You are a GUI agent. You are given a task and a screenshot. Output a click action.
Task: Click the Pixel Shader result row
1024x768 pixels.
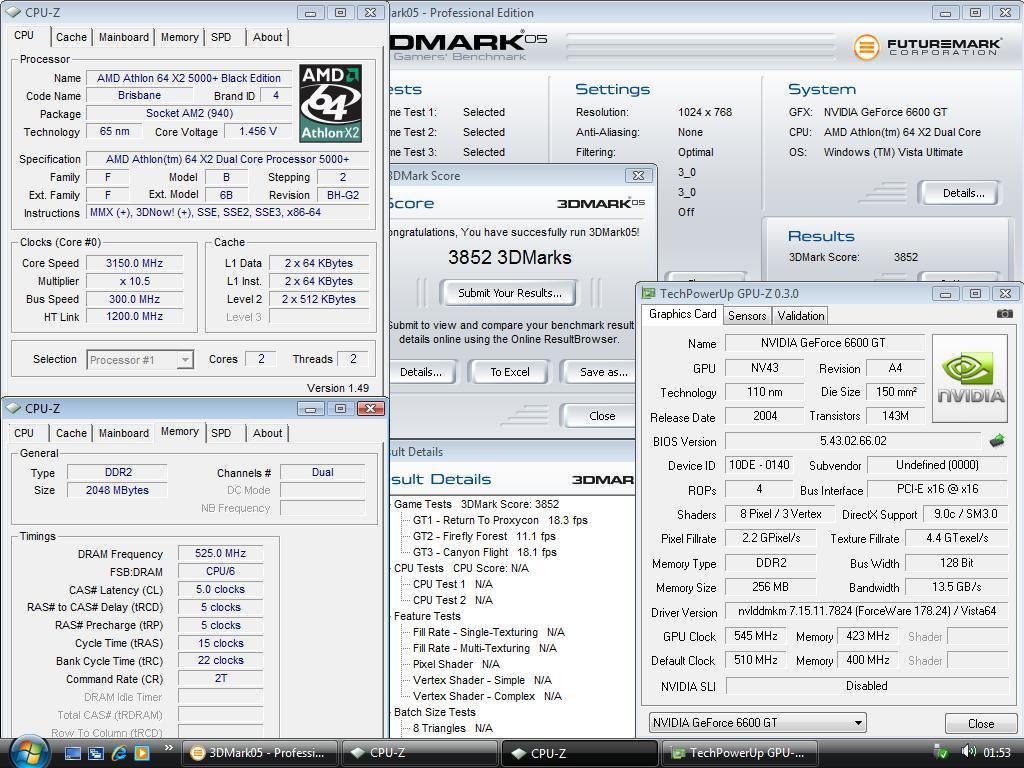point(456,664)
